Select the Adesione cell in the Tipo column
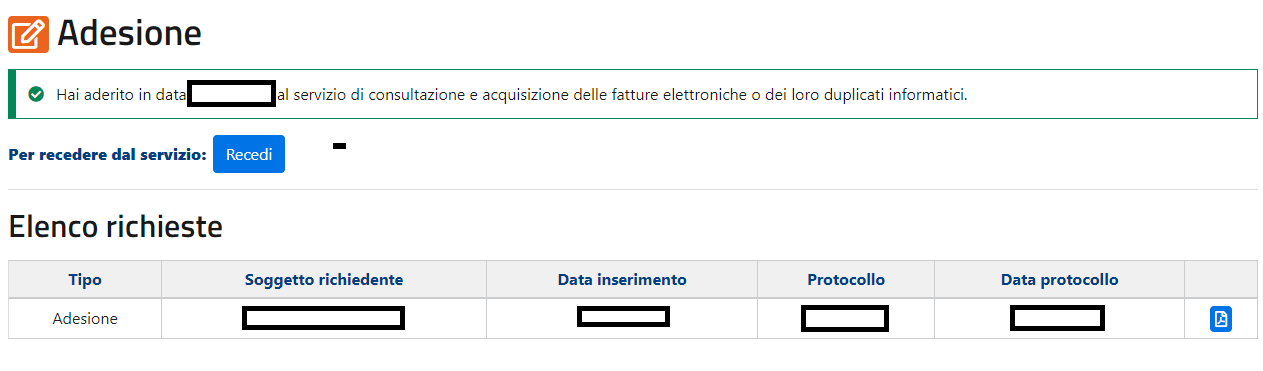1263x371 pixels. tap(85, 318)
